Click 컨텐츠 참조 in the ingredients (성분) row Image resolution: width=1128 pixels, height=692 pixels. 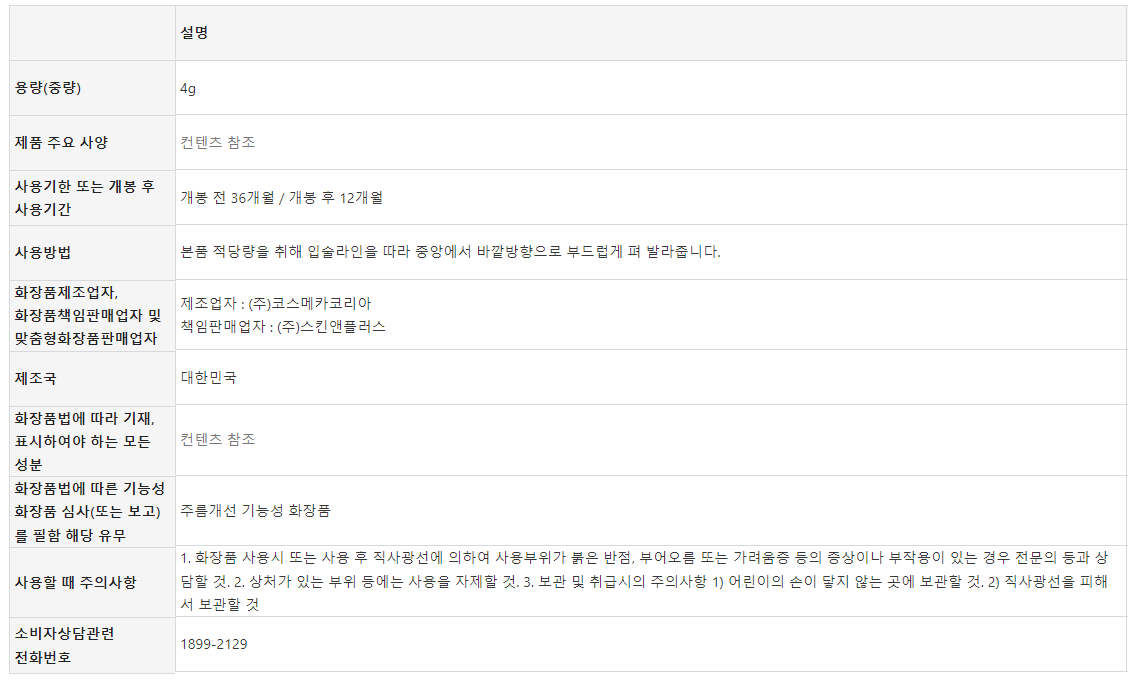coord(218,439)
